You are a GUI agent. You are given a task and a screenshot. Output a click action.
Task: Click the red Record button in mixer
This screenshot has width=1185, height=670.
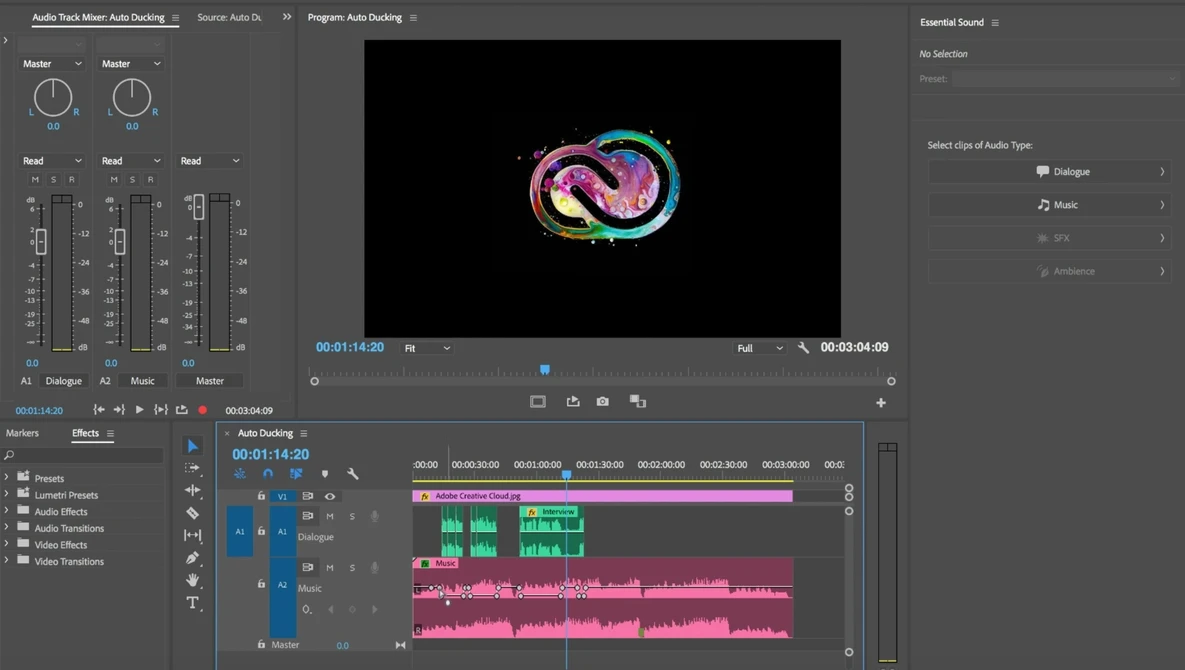point(203,409)
